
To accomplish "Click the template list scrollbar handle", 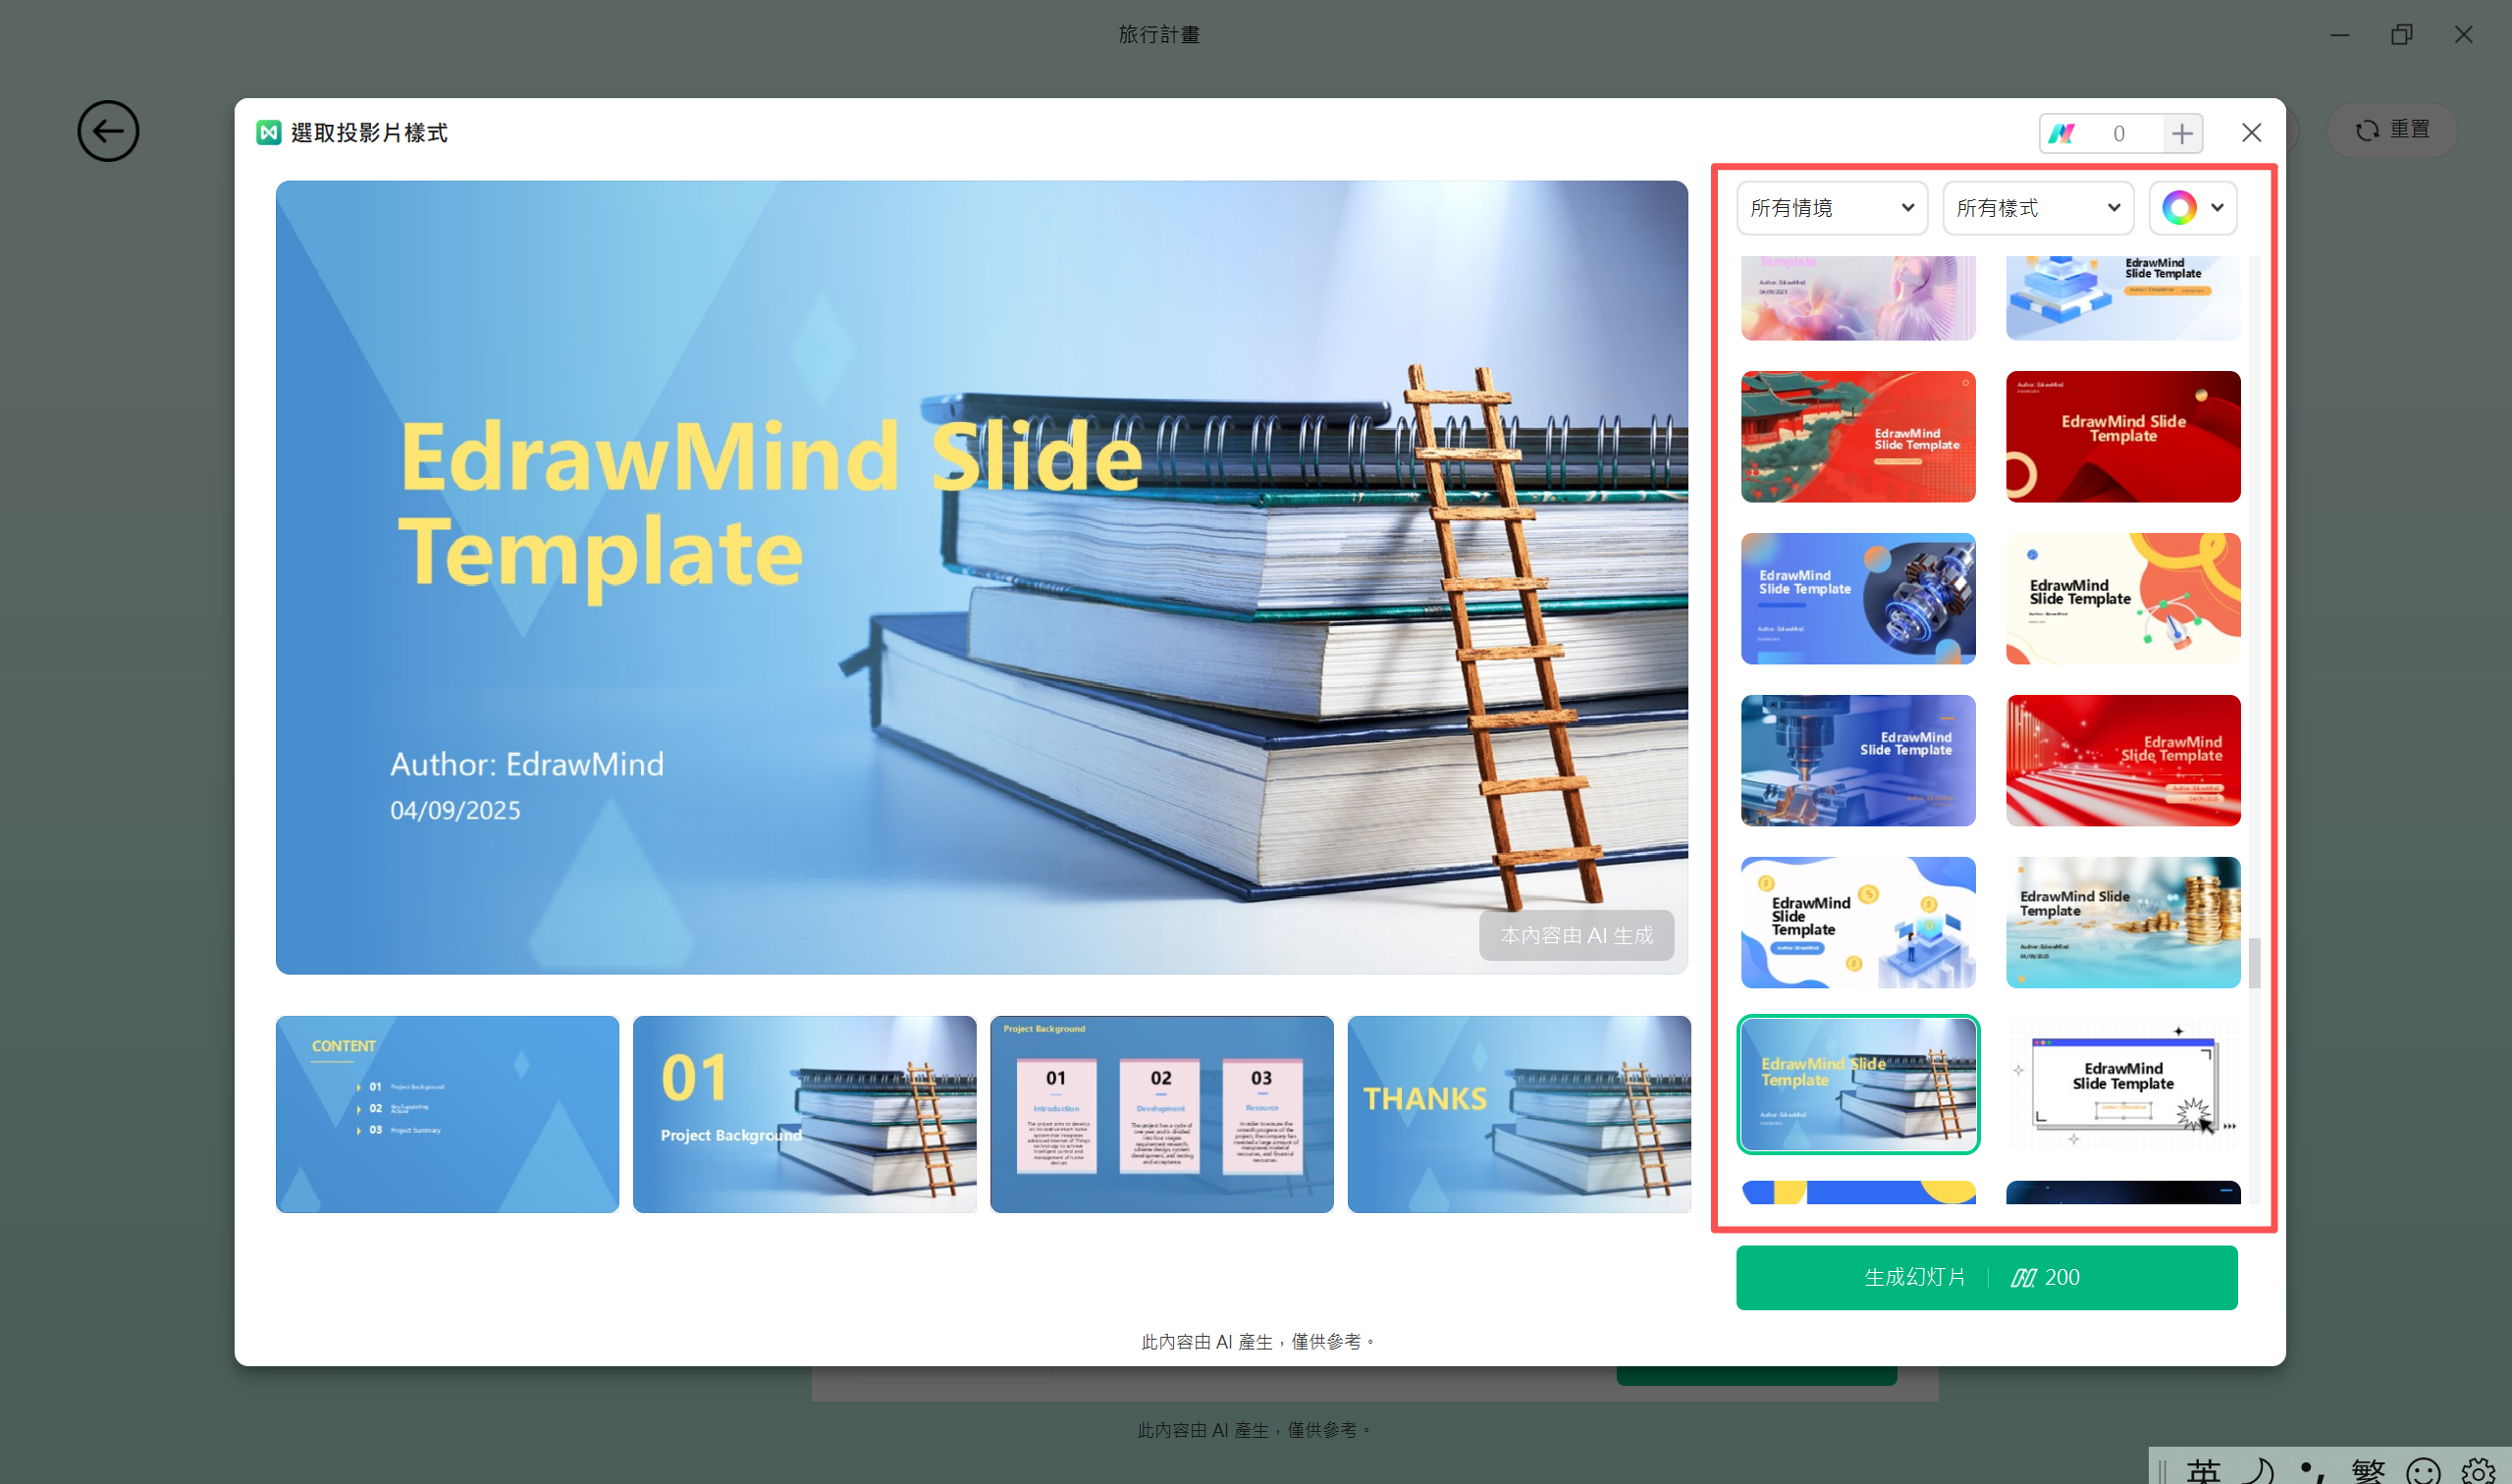I will tap(2253, 962).
